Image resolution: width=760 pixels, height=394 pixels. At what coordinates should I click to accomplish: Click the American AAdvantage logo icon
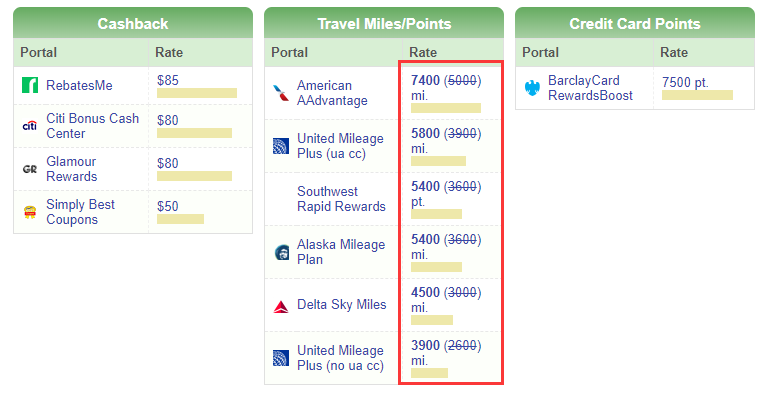coord(281,93)
